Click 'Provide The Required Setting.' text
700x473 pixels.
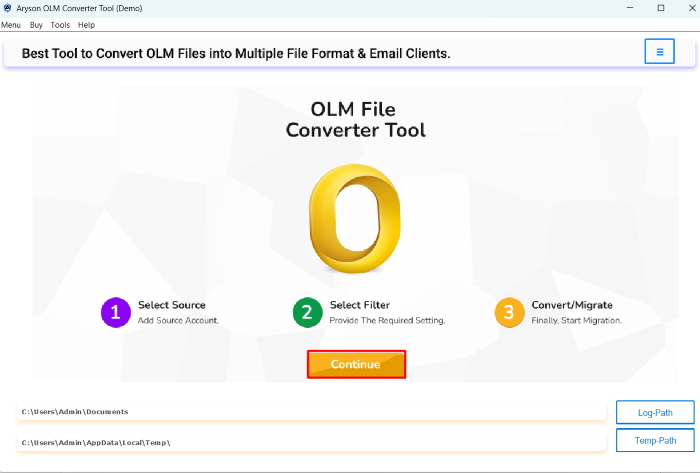point(388,320)
